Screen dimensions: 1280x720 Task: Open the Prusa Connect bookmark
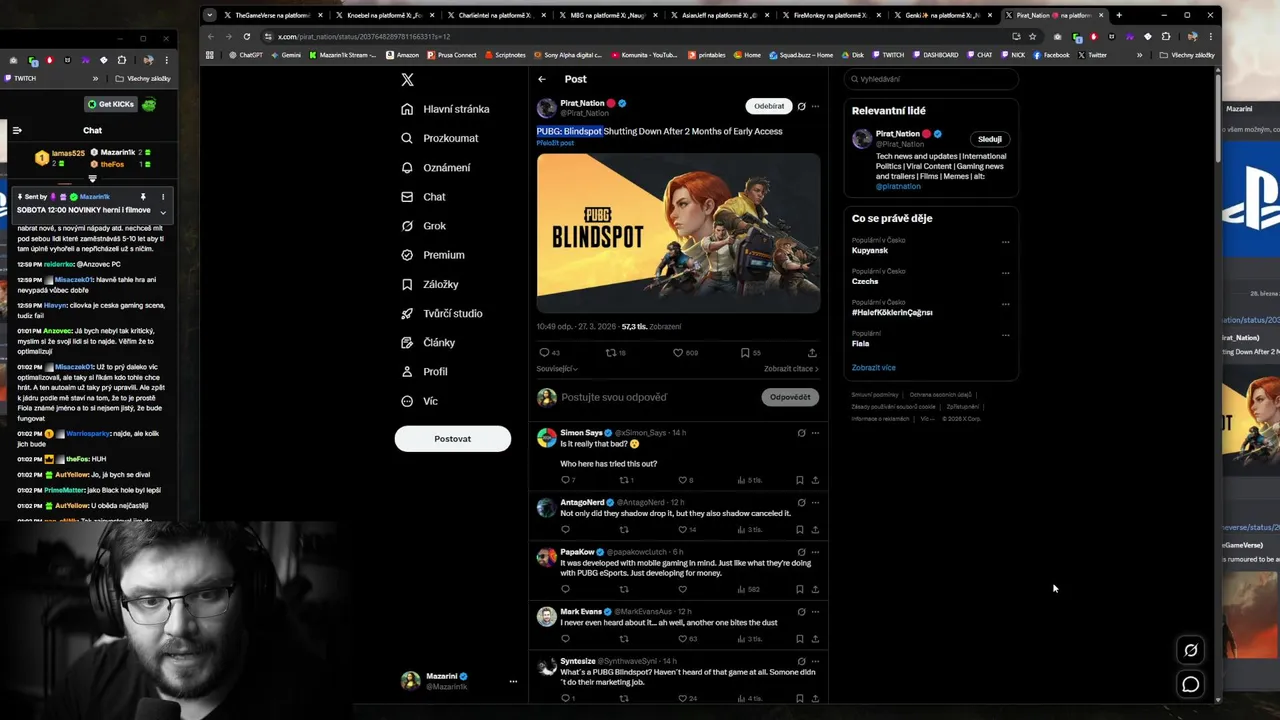click(x=454, y=55)
